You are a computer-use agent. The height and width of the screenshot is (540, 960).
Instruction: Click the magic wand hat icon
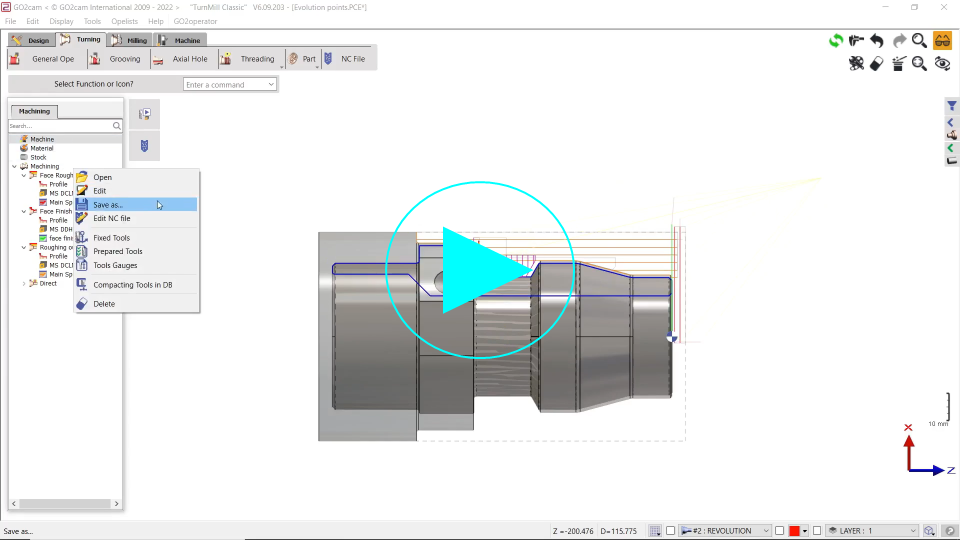point(899,63)
